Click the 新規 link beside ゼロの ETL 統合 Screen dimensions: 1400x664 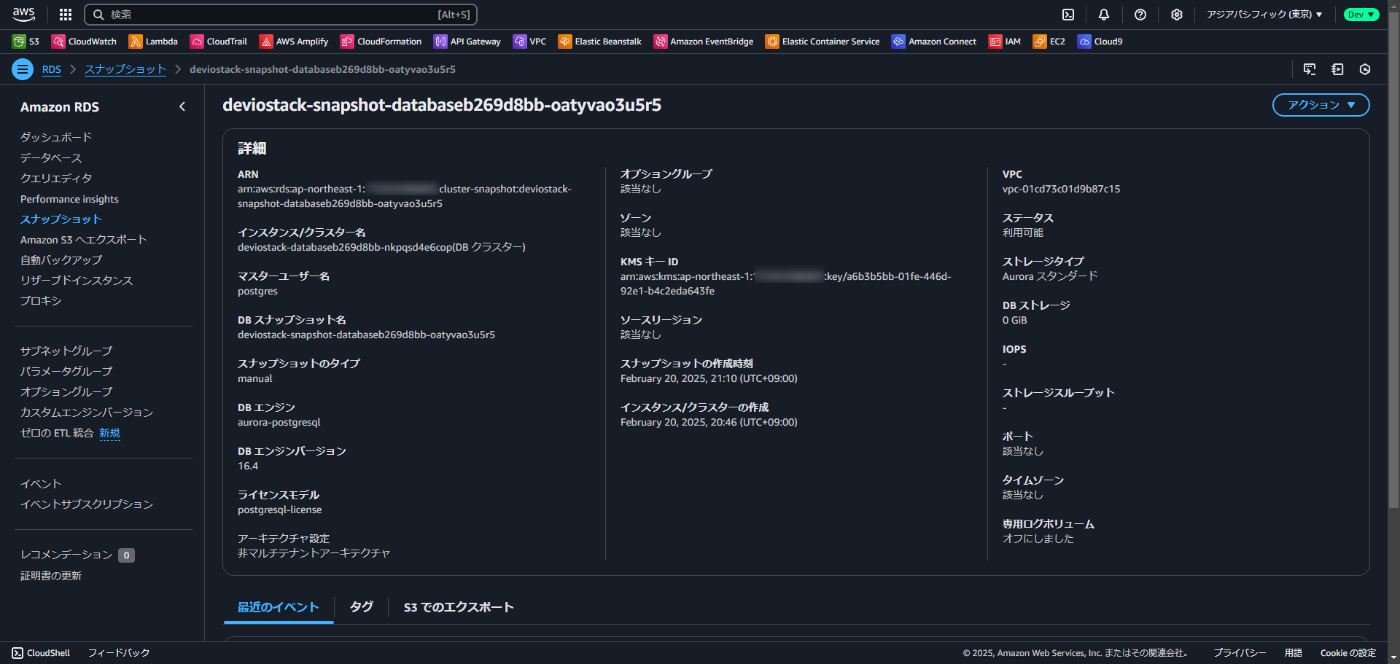pyautogui.click(x=110, y=432)
